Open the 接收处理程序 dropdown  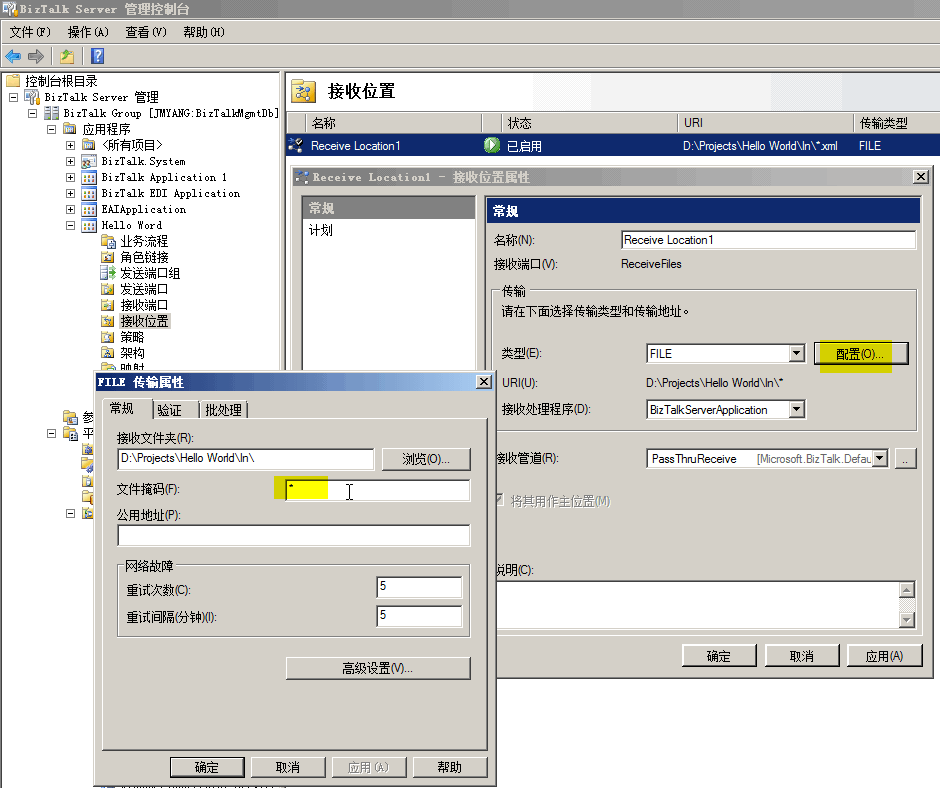[796, 410]
